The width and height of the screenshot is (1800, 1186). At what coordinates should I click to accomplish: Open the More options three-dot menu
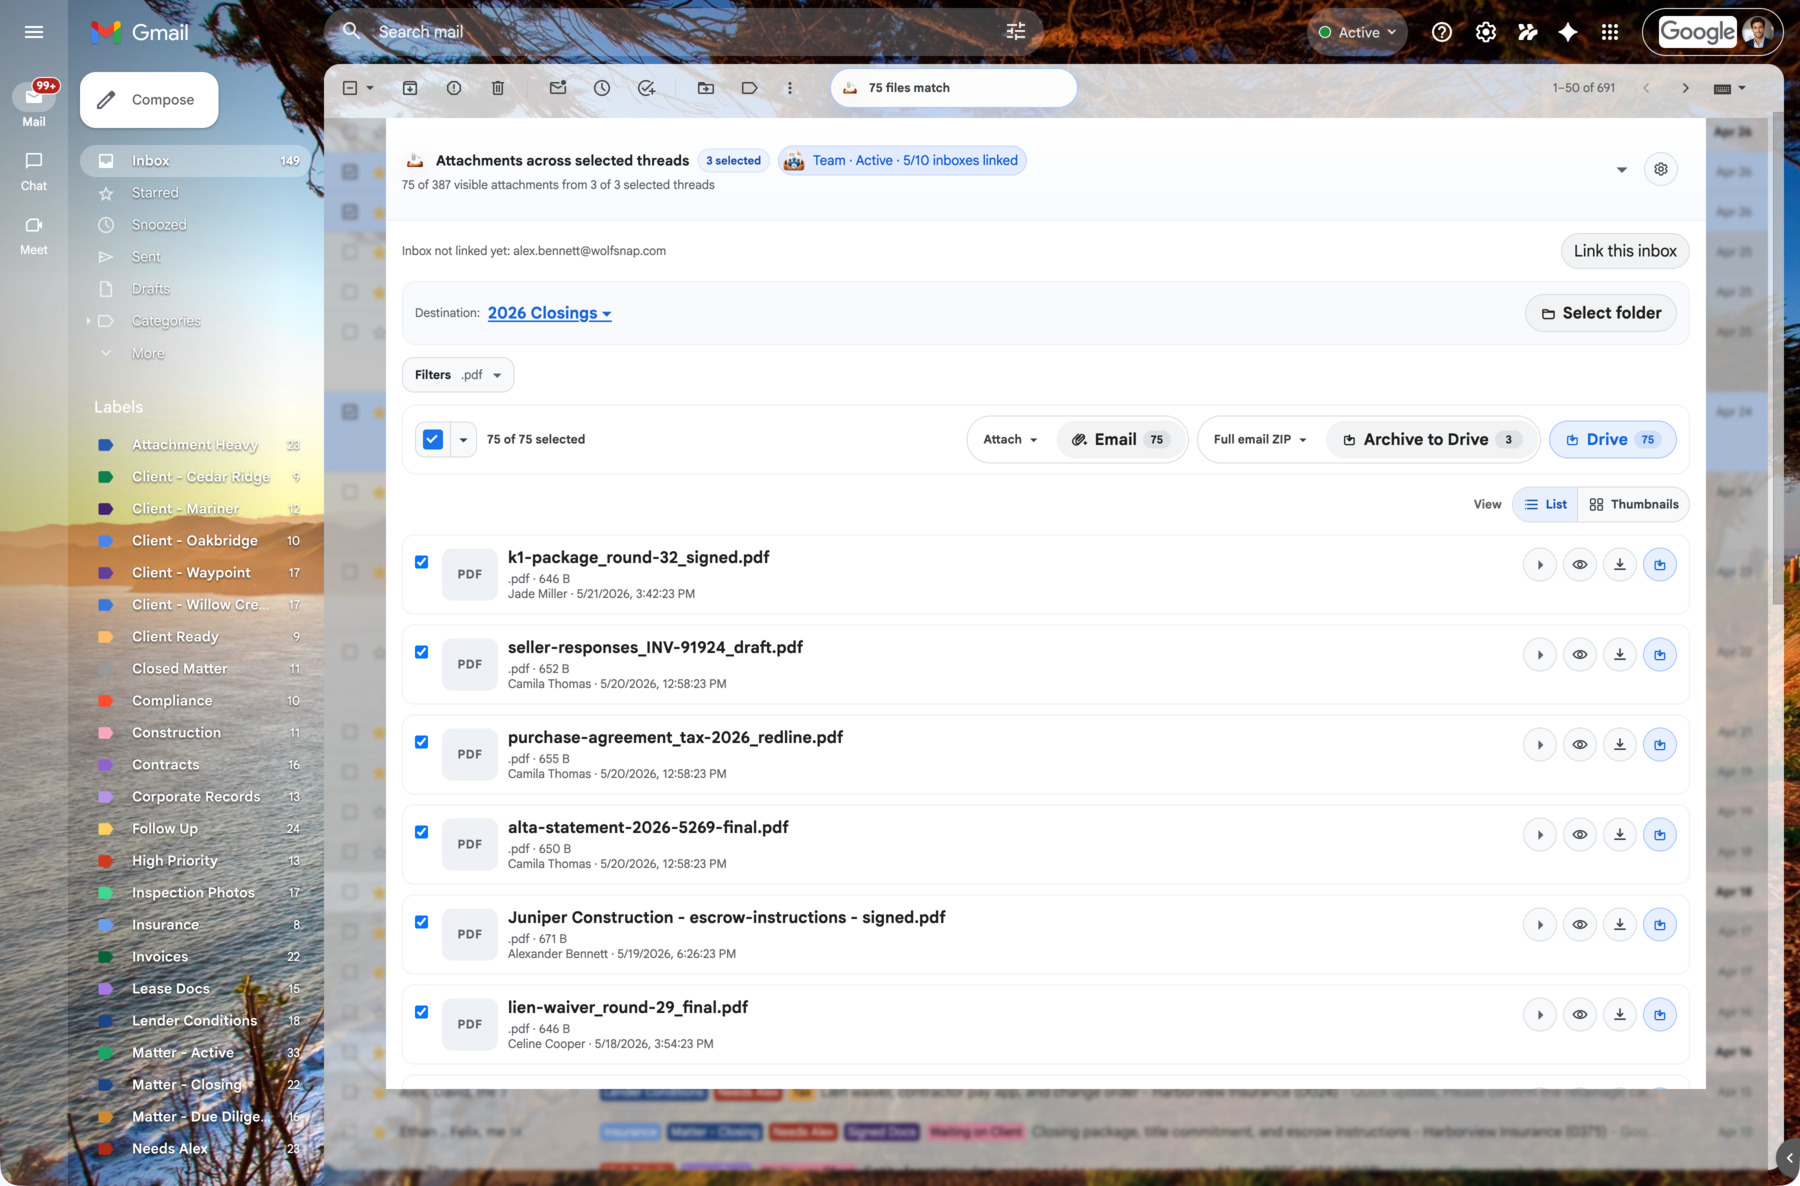click(790, 88)
